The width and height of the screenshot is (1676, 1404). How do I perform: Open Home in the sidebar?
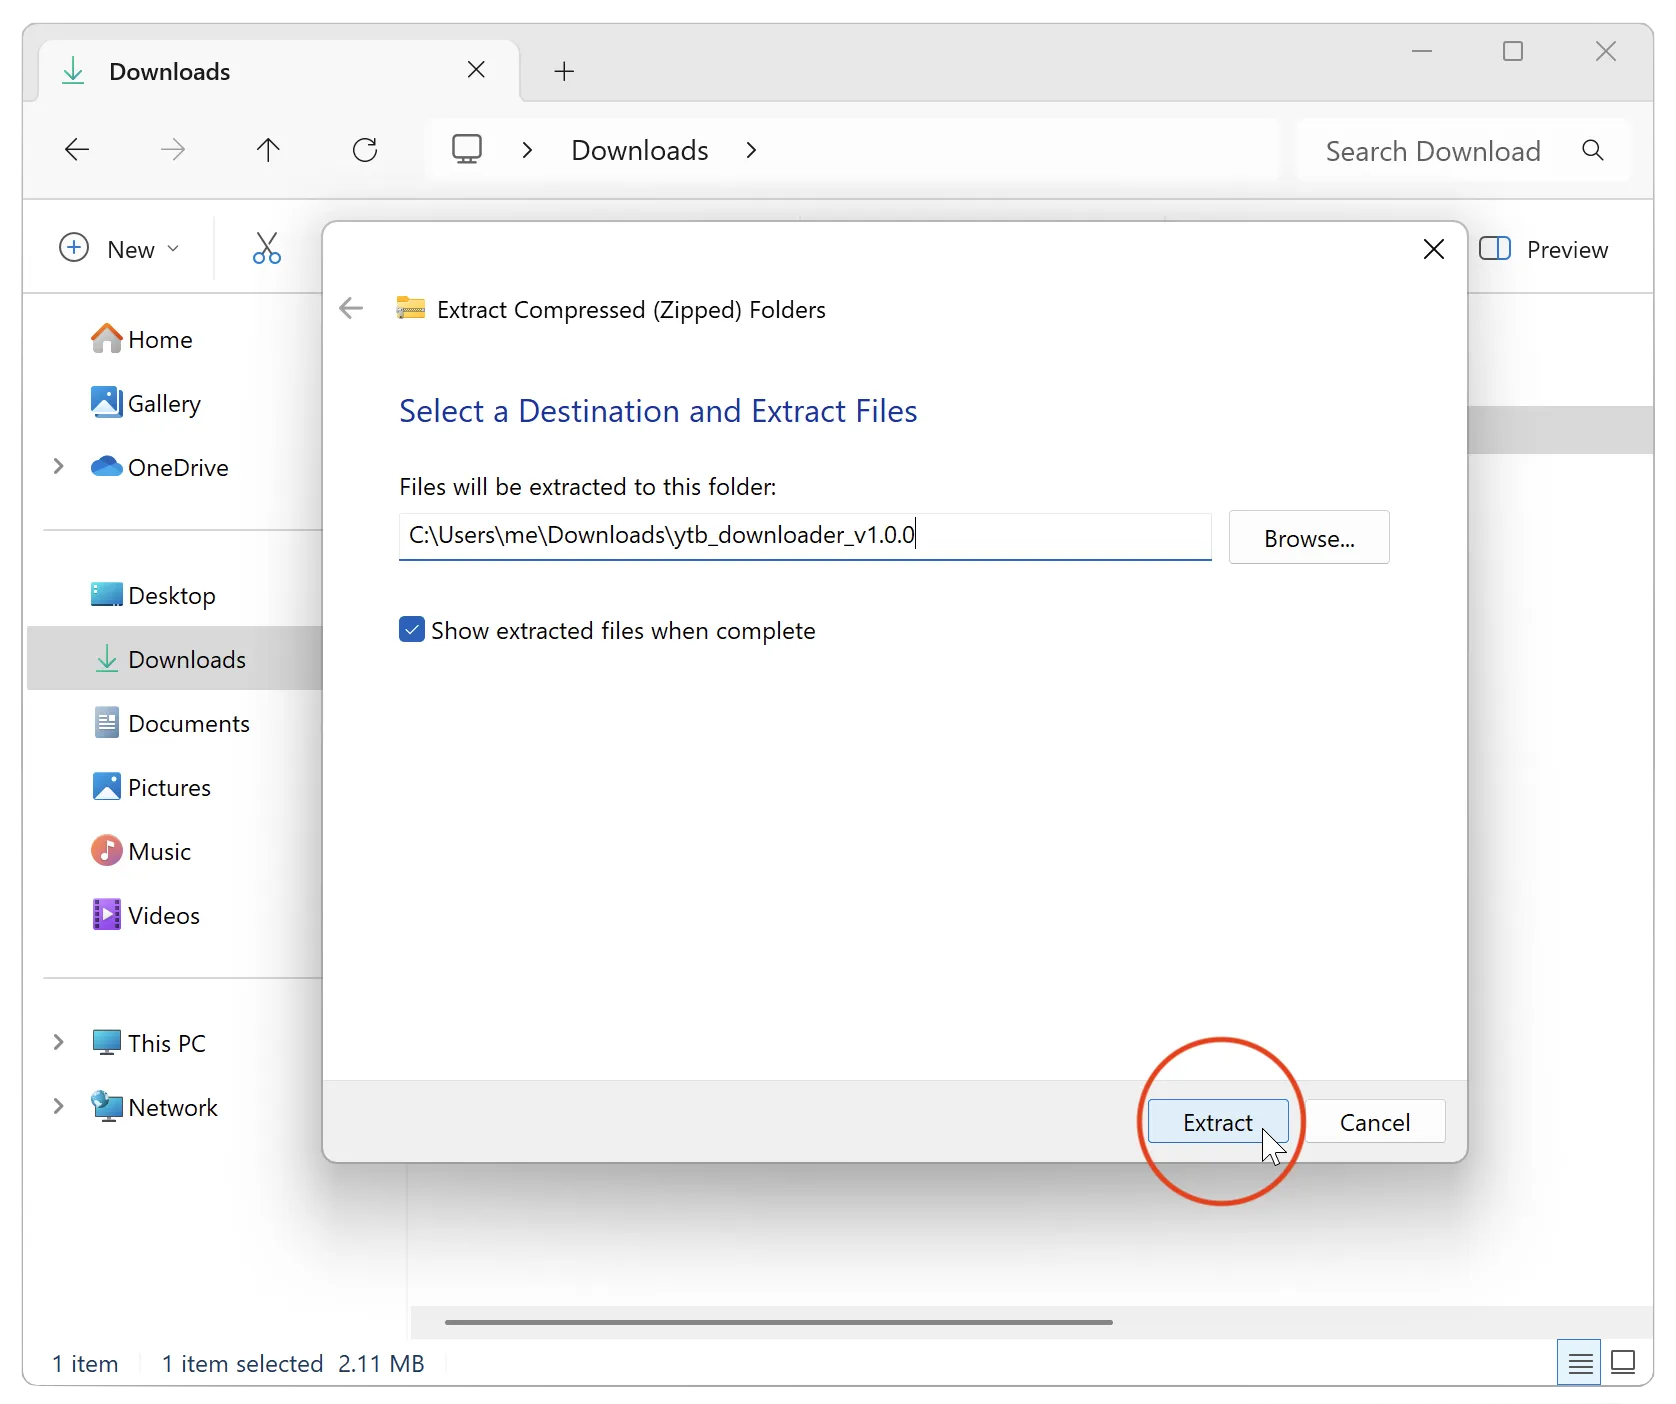[141, 340]
